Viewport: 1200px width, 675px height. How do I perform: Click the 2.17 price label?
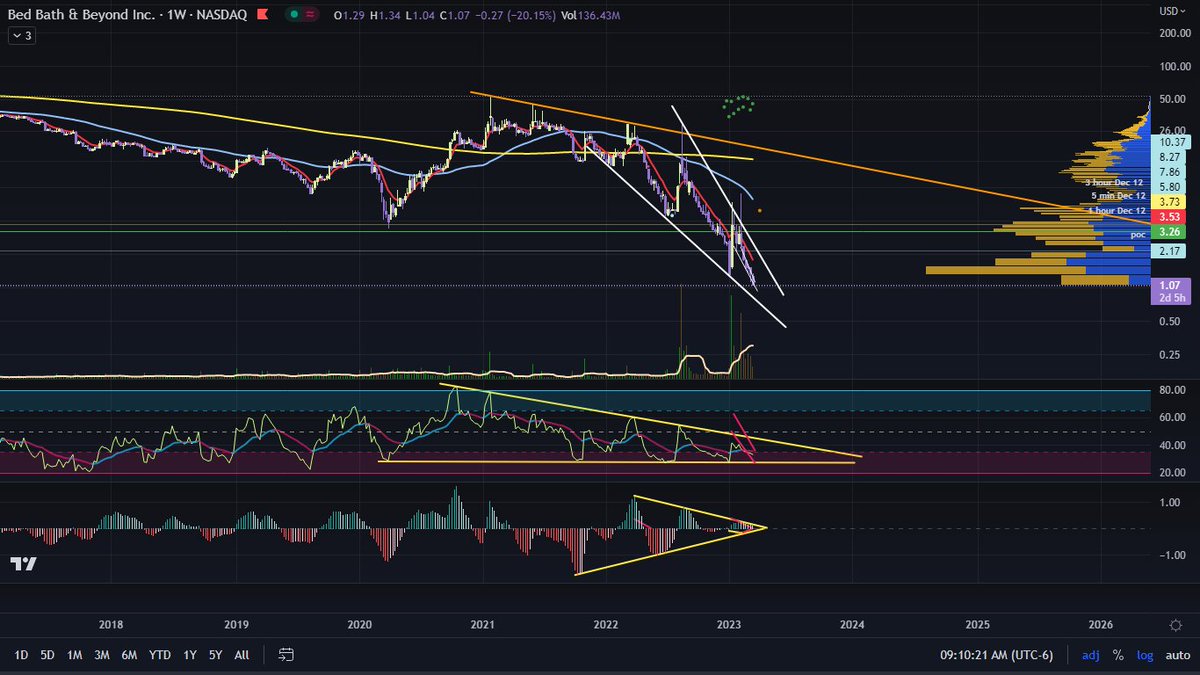pyautogui.click(x=1167, y=251)
